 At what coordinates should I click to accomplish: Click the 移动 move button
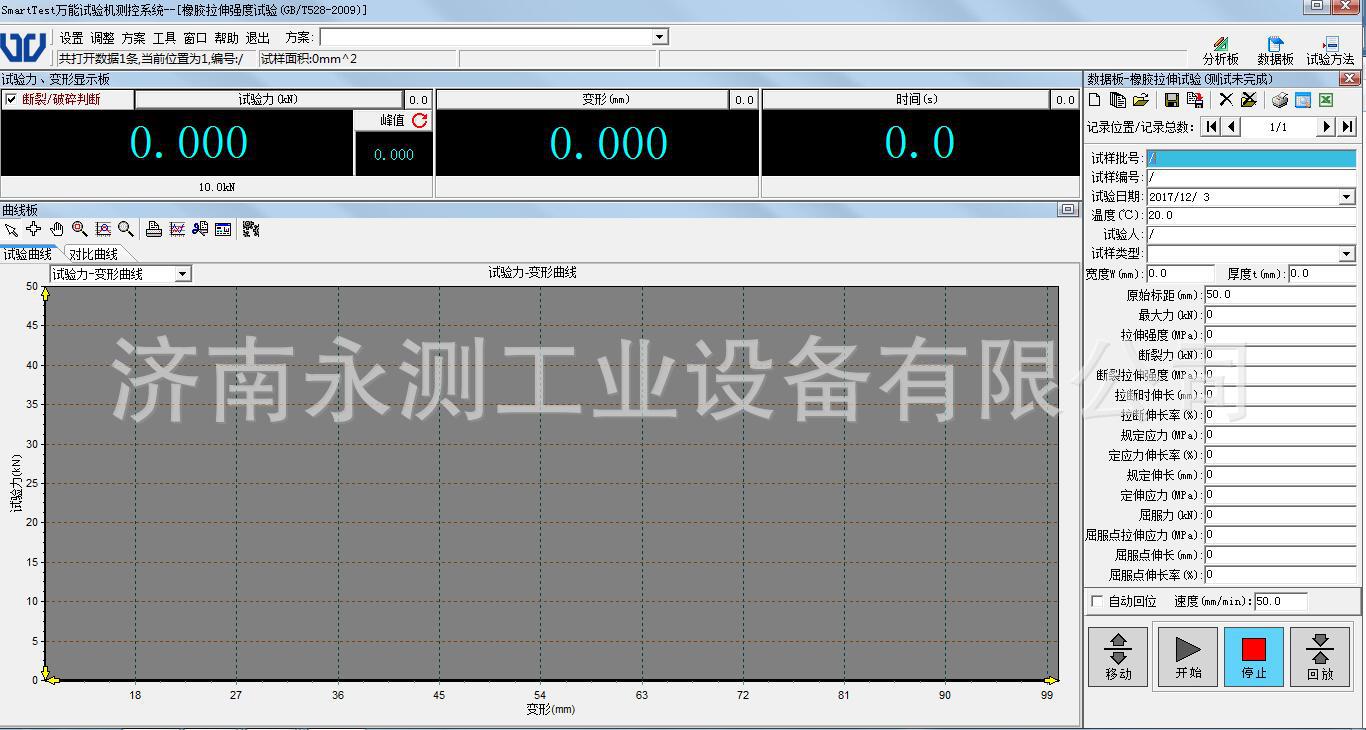pyautogui.click(x=1118, y=657)
